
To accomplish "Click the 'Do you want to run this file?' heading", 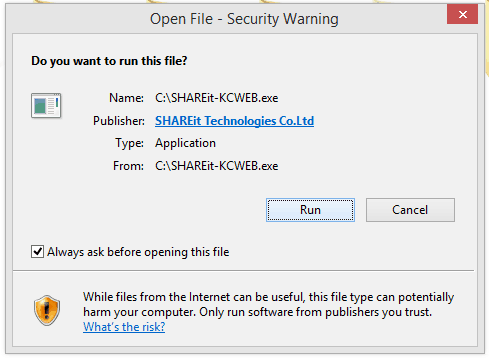I will point(109,61).
